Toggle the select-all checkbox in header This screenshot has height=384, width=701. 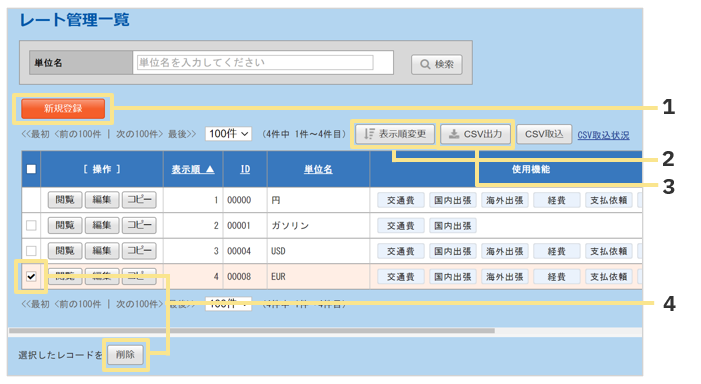(31, 169)
